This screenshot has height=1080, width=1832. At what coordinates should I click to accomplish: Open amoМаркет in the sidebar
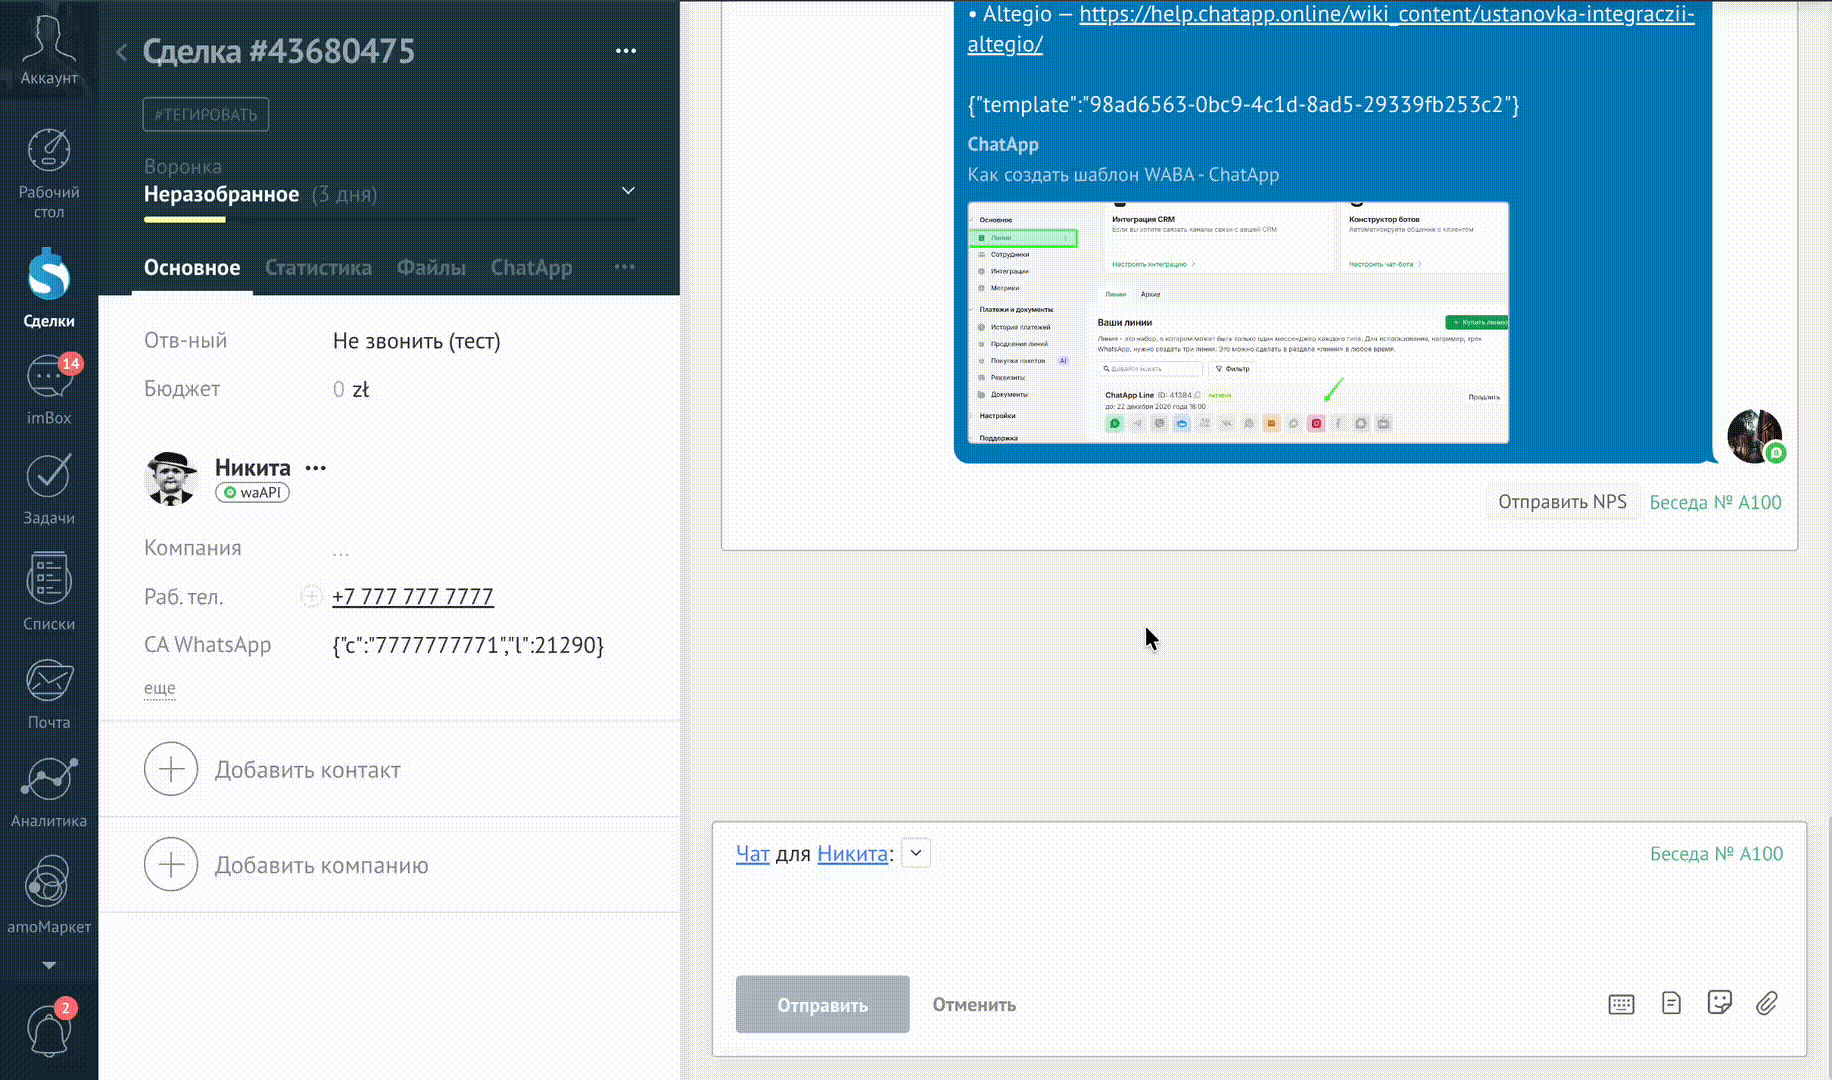(48, 895)
